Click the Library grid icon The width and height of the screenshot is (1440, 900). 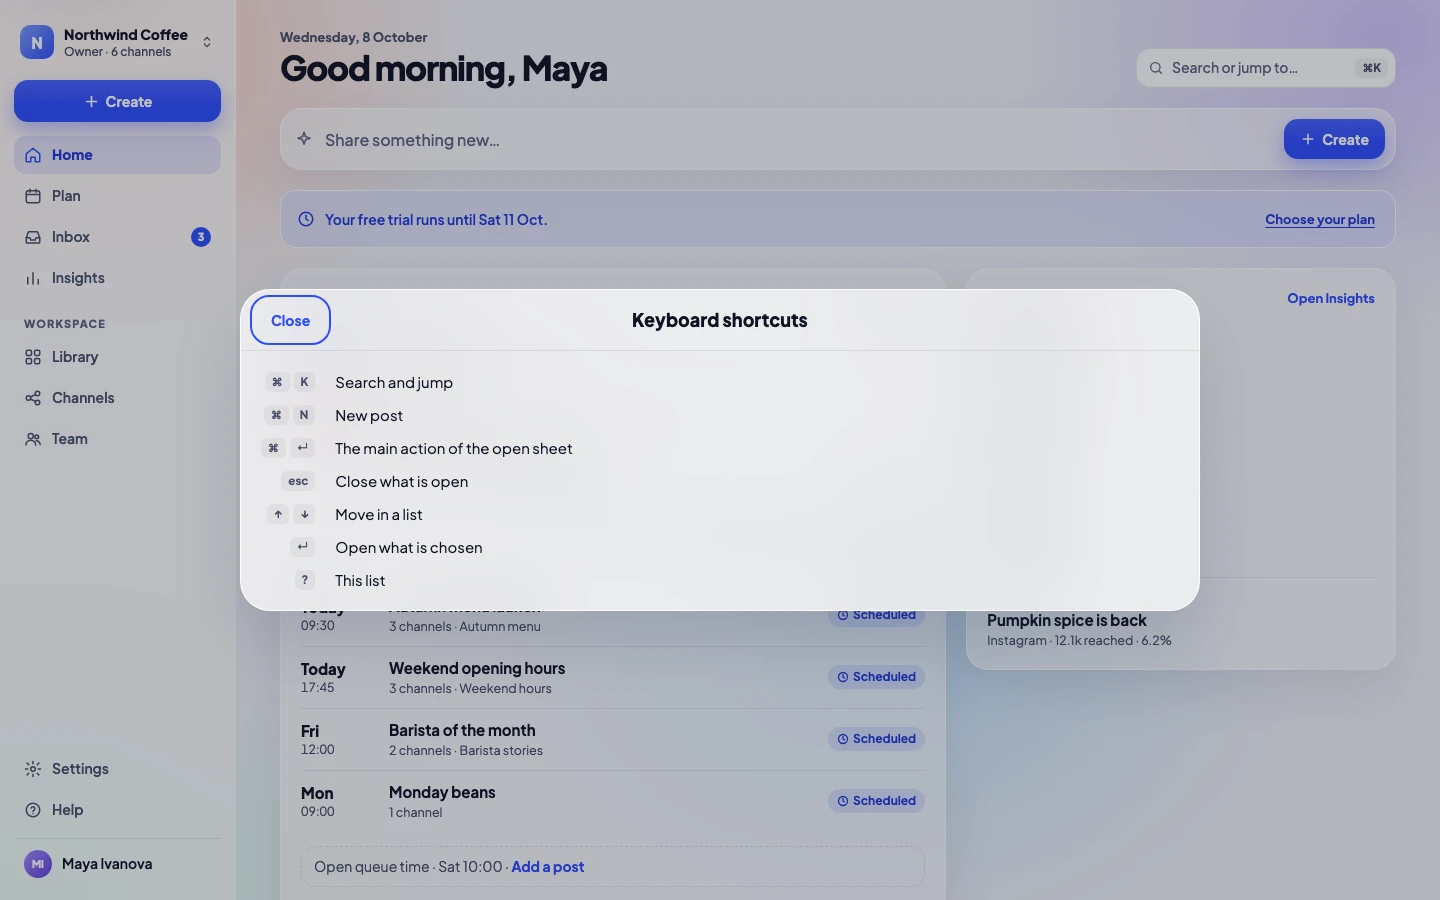click(33, 357)
